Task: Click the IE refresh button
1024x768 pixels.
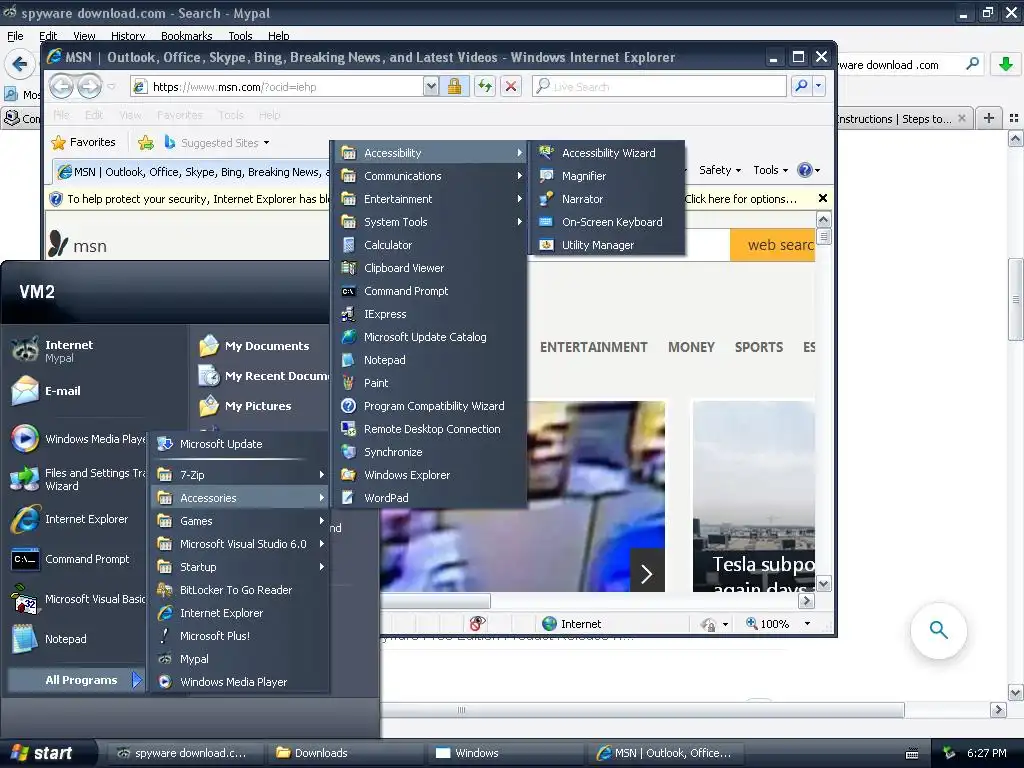Action: pyautogui.click(x=485, y=86)
